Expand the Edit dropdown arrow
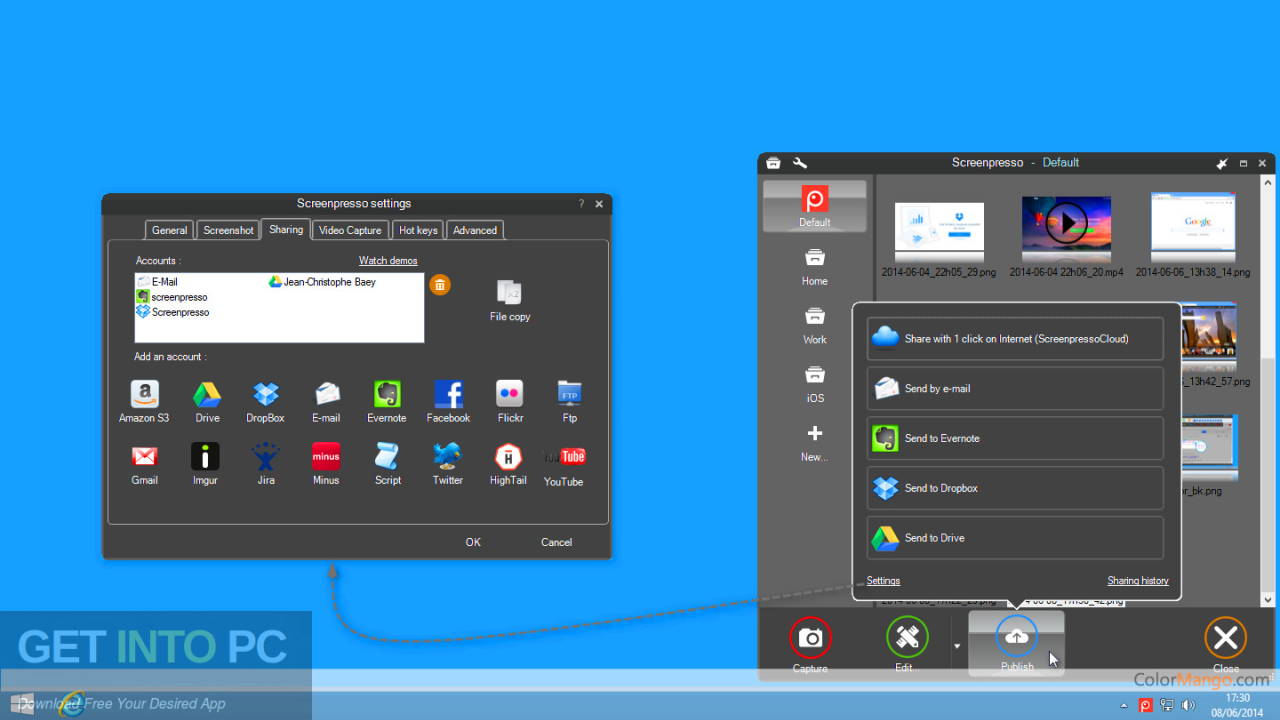Screen dimensions: 1280x720 coord(956,646)
